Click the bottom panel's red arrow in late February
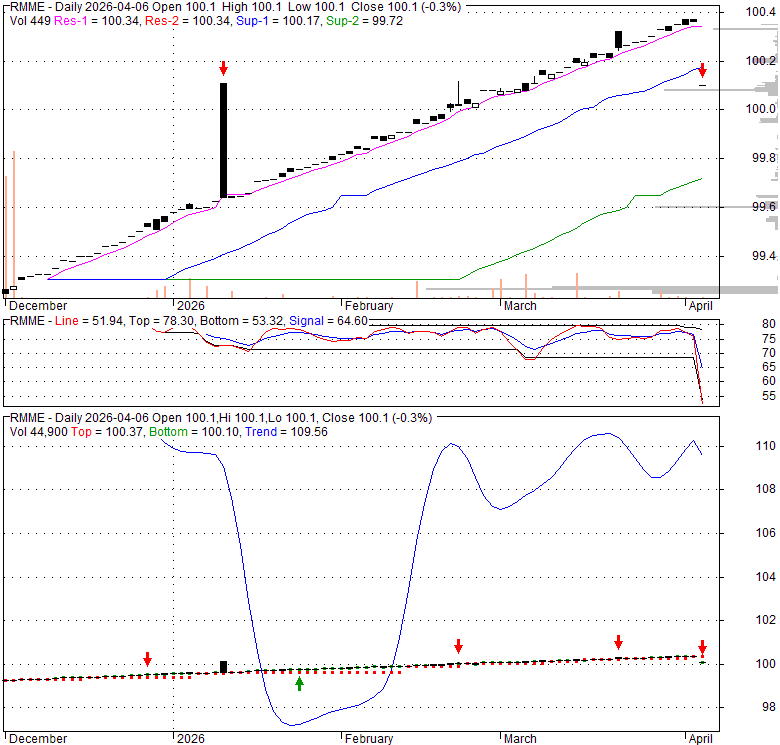Image resolution: width=780 pixels, height=745 pixels. [458, 646]
